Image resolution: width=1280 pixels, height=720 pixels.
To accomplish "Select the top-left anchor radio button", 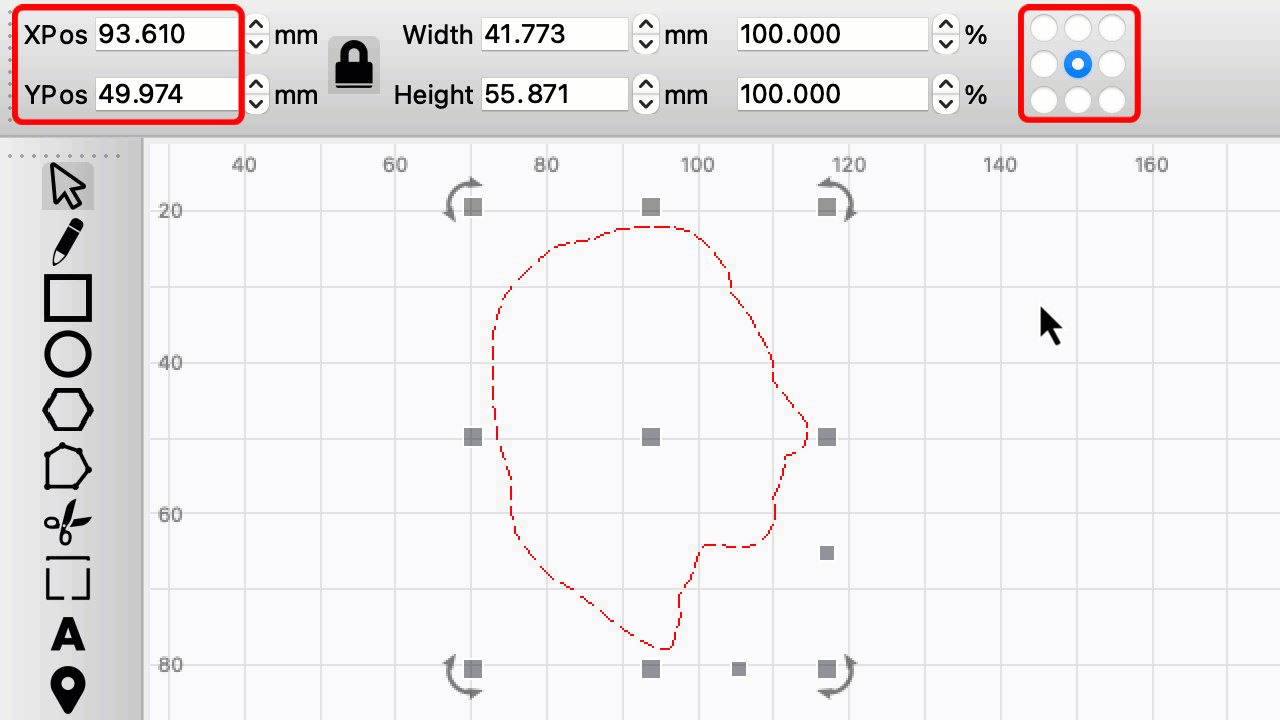I will click(x=1044, y=28).
